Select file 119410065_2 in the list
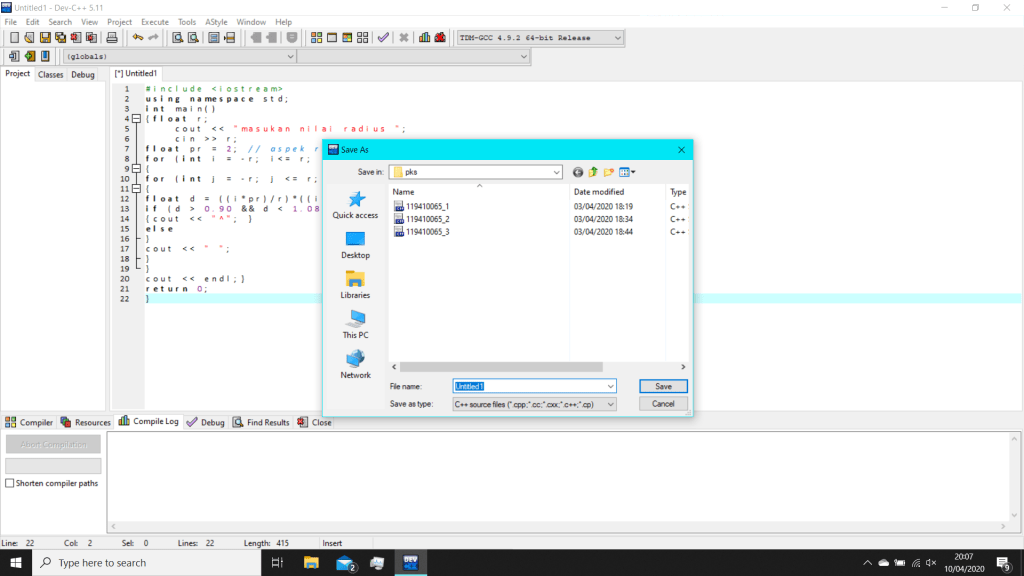 (427, 219)
